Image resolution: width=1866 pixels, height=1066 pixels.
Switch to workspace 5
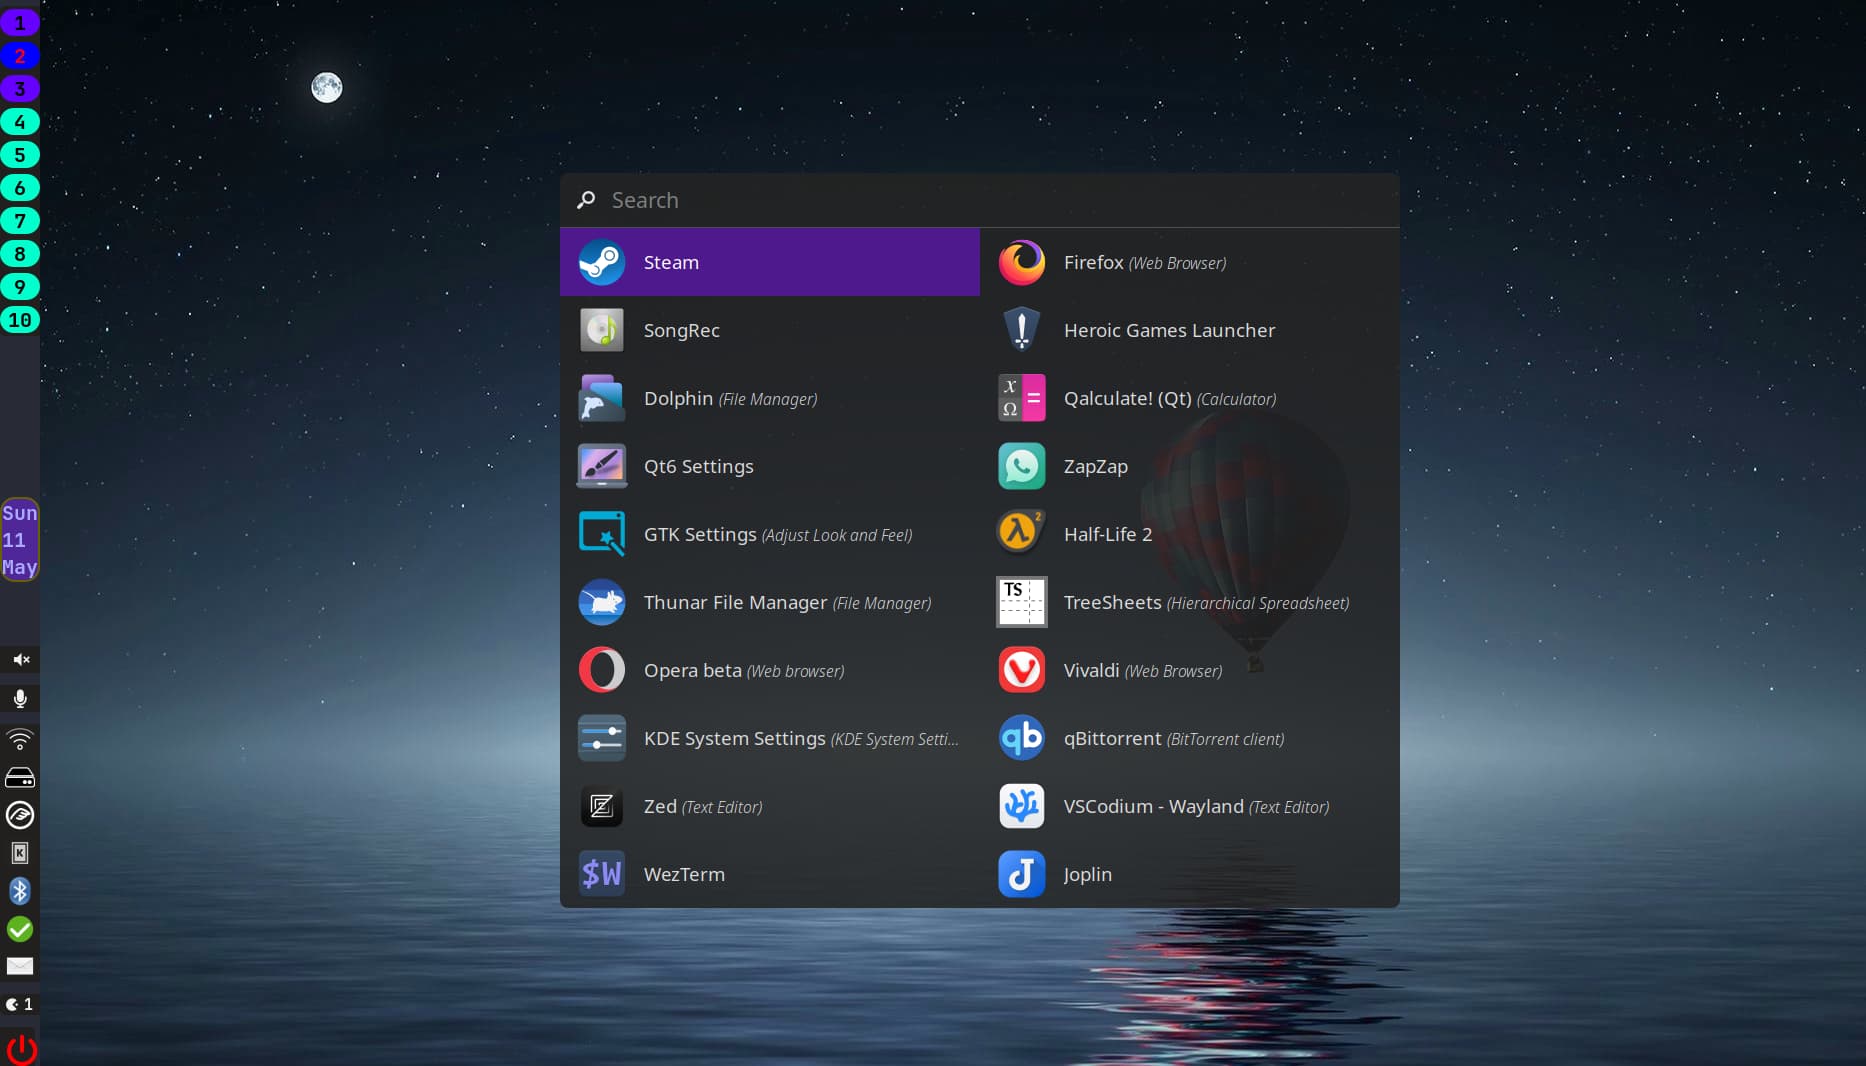click(20, 155)
